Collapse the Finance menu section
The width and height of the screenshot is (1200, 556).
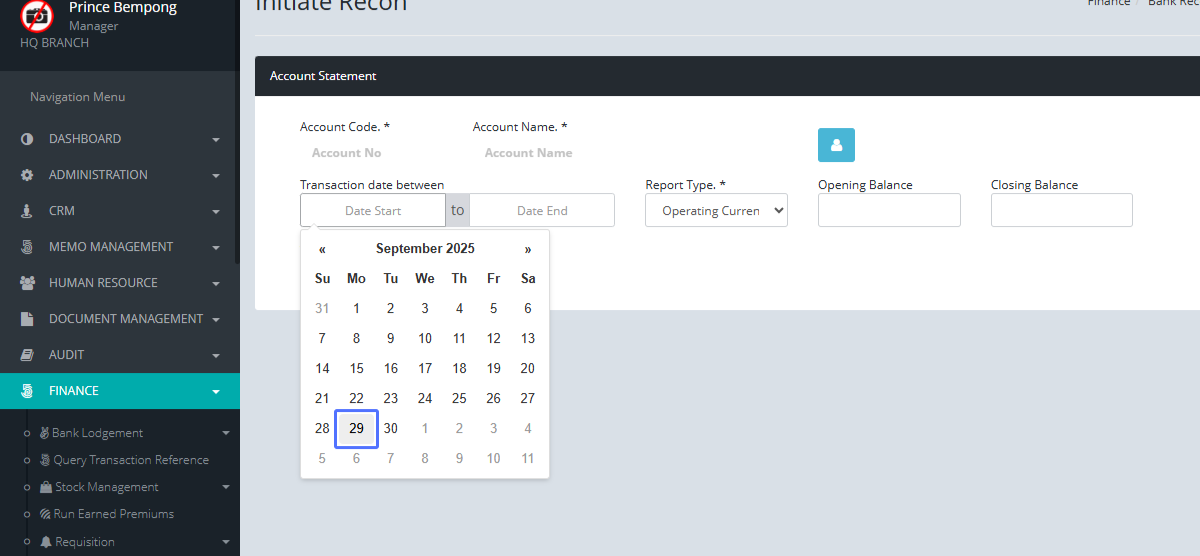point(216,392)
